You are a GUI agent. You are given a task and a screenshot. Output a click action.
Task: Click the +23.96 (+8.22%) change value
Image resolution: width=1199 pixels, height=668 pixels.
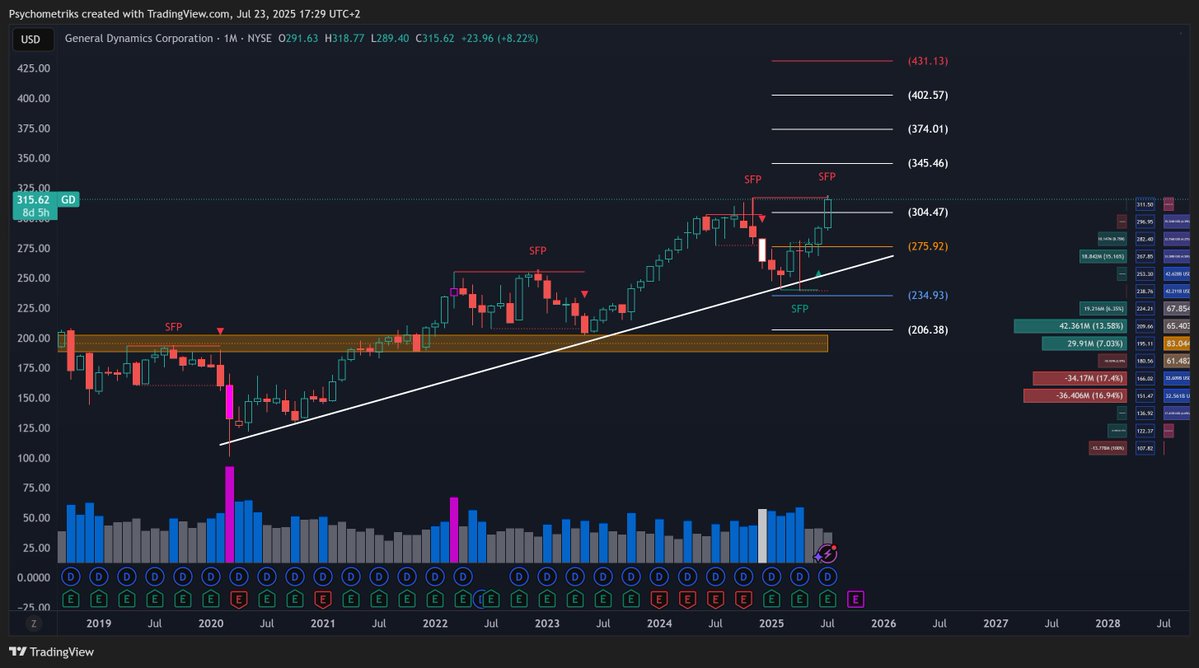point(499,38)
